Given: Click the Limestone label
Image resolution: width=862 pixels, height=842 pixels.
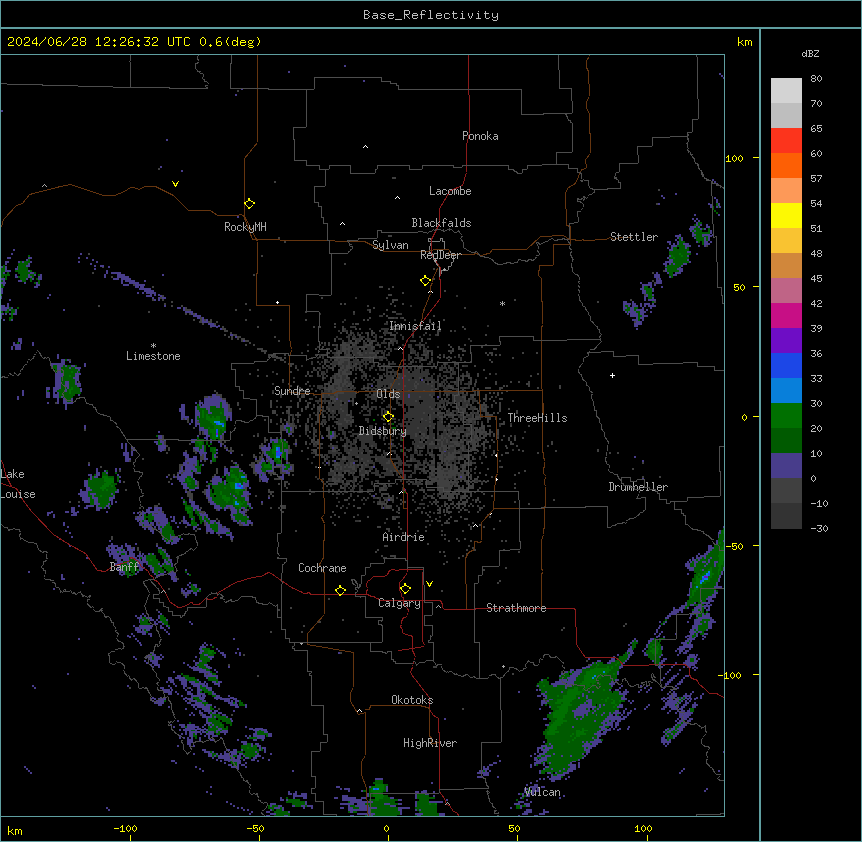Looking at the screenshot, I should point(153,356).
